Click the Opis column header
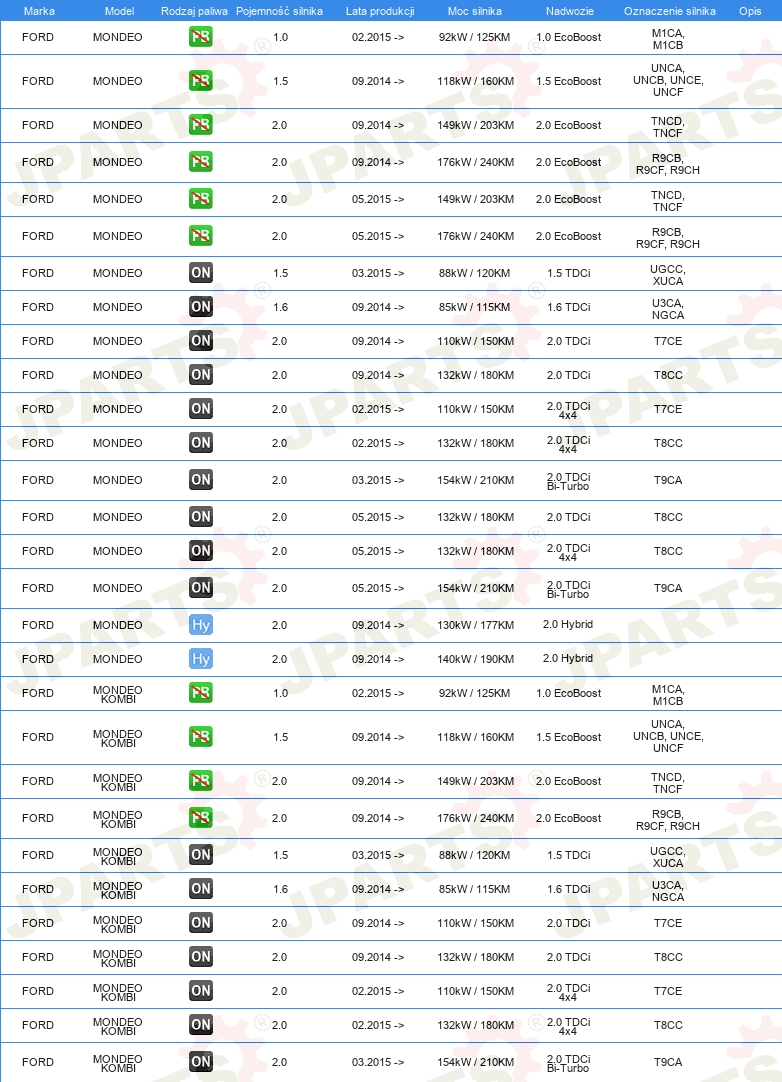 (x=750, y=11)
